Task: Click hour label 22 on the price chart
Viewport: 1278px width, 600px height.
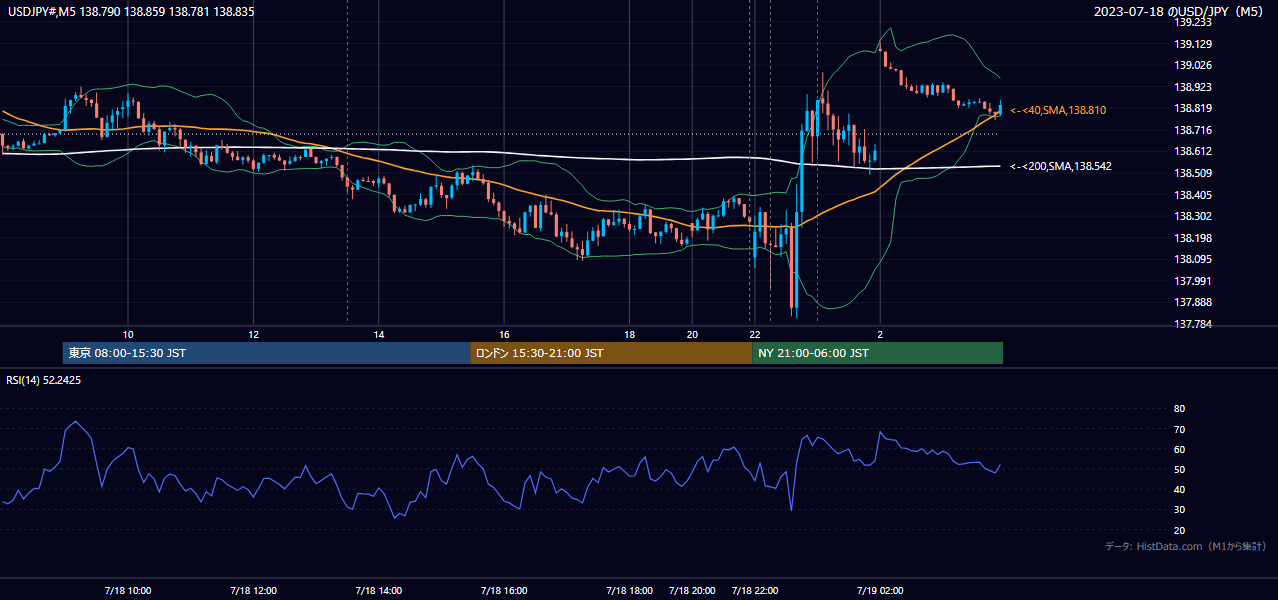Action: click(x=755, y=334)
